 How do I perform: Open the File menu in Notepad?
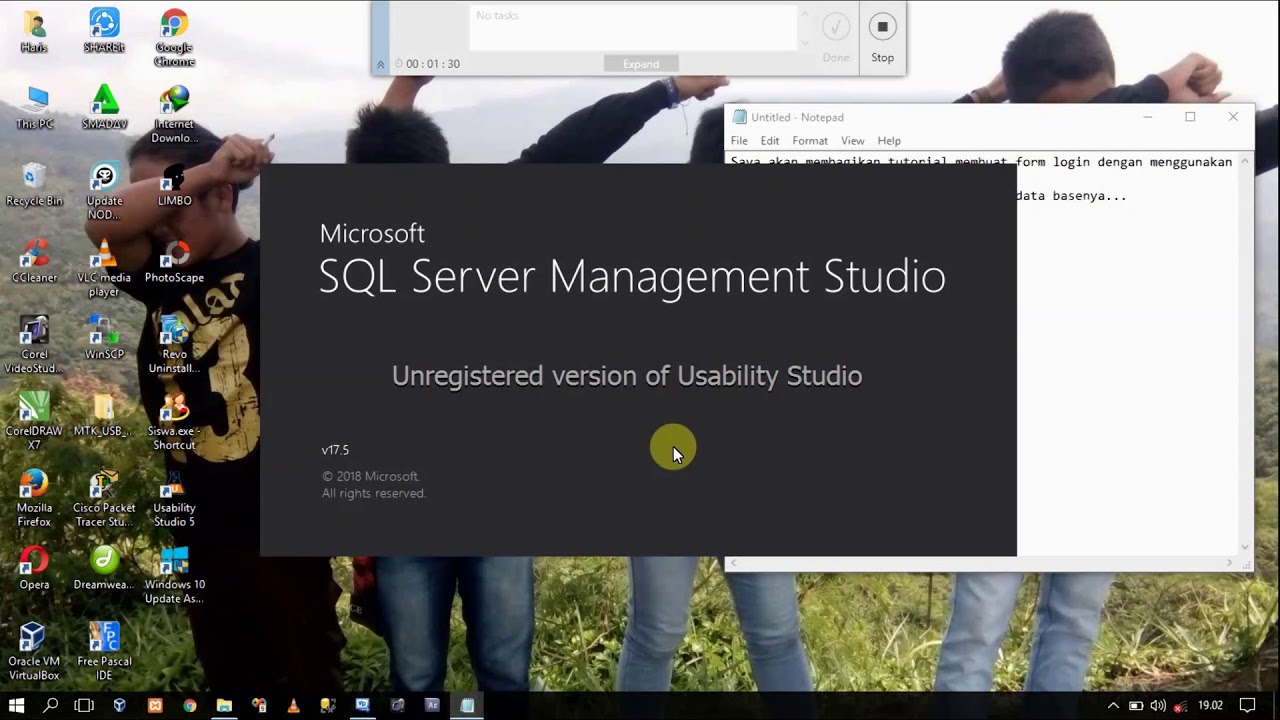point(739,141)
